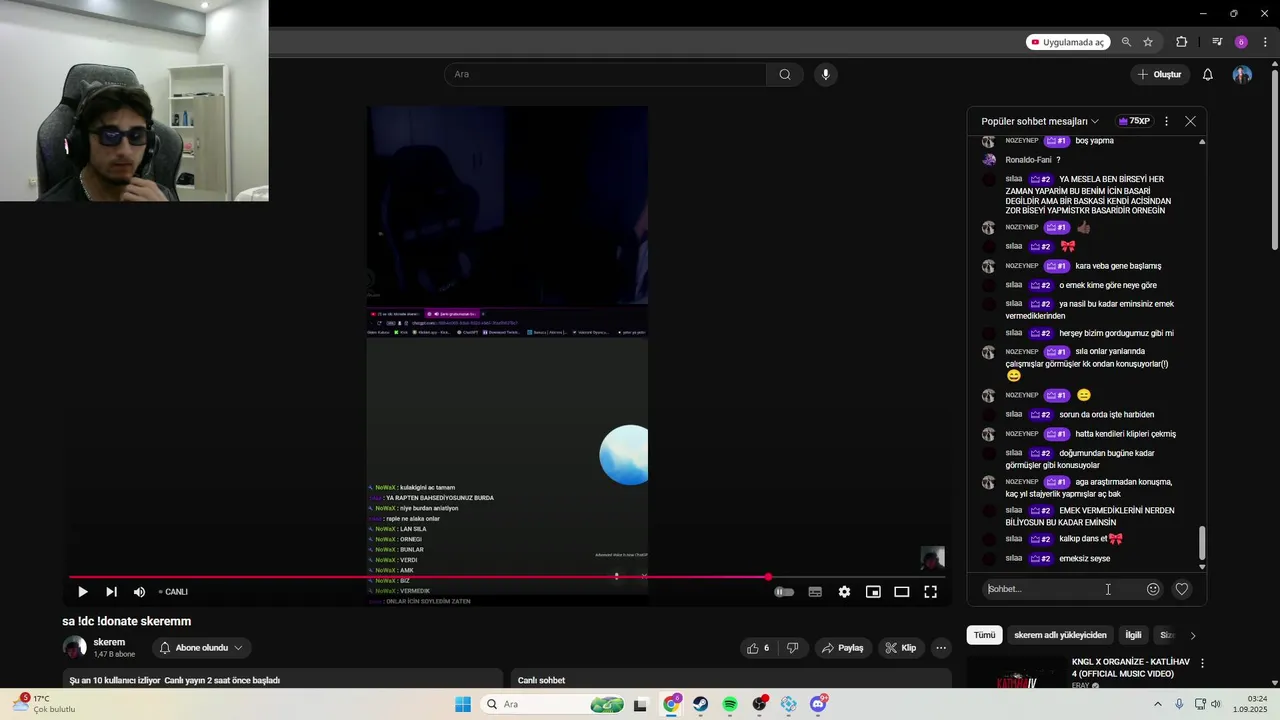
Task: Click Chrome zoom magnifier icon
Action: tap(1126, 42)
